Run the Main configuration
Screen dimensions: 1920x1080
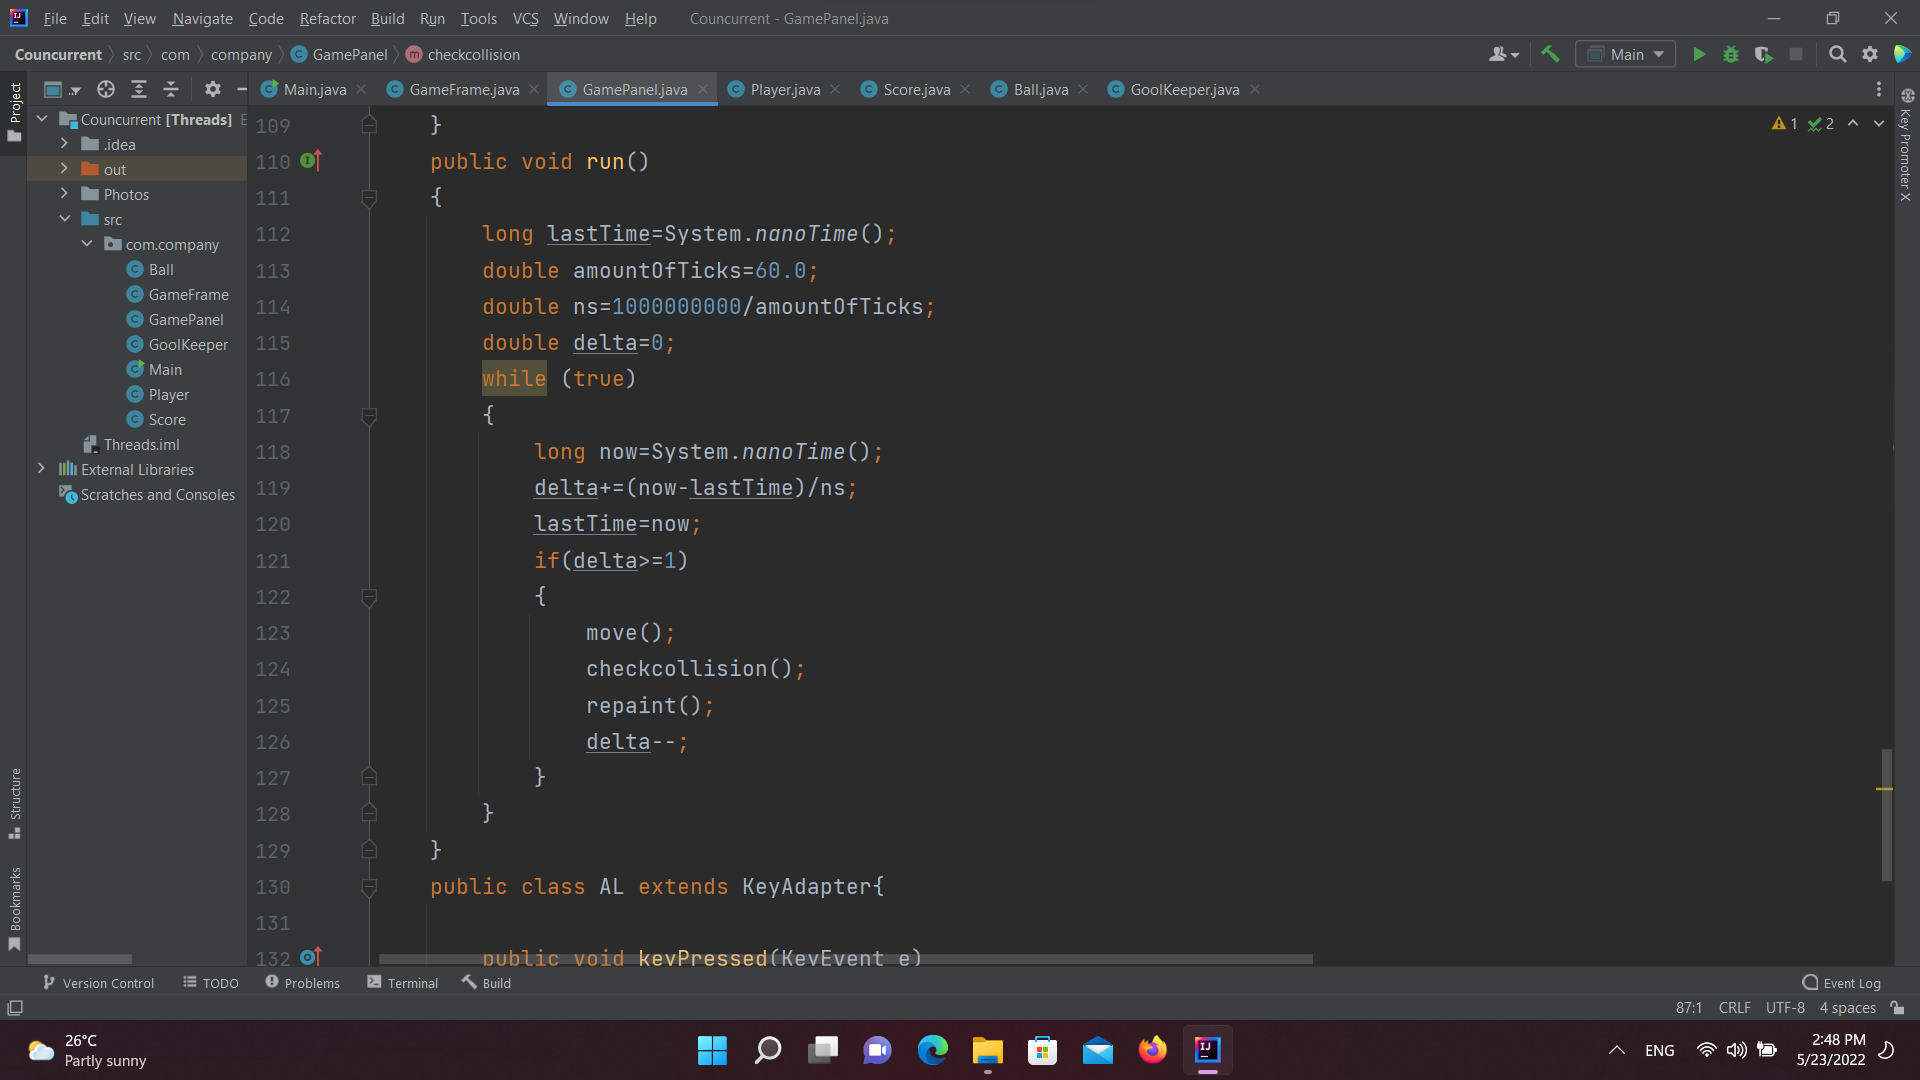click(x=1700, y=54)
